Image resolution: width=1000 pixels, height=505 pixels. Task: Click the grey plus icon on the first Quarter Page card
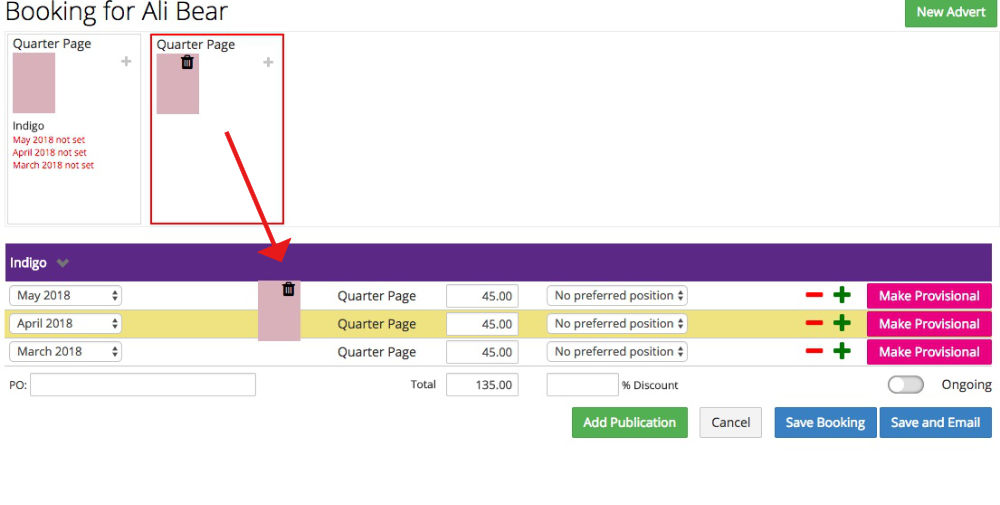(126, 61)
